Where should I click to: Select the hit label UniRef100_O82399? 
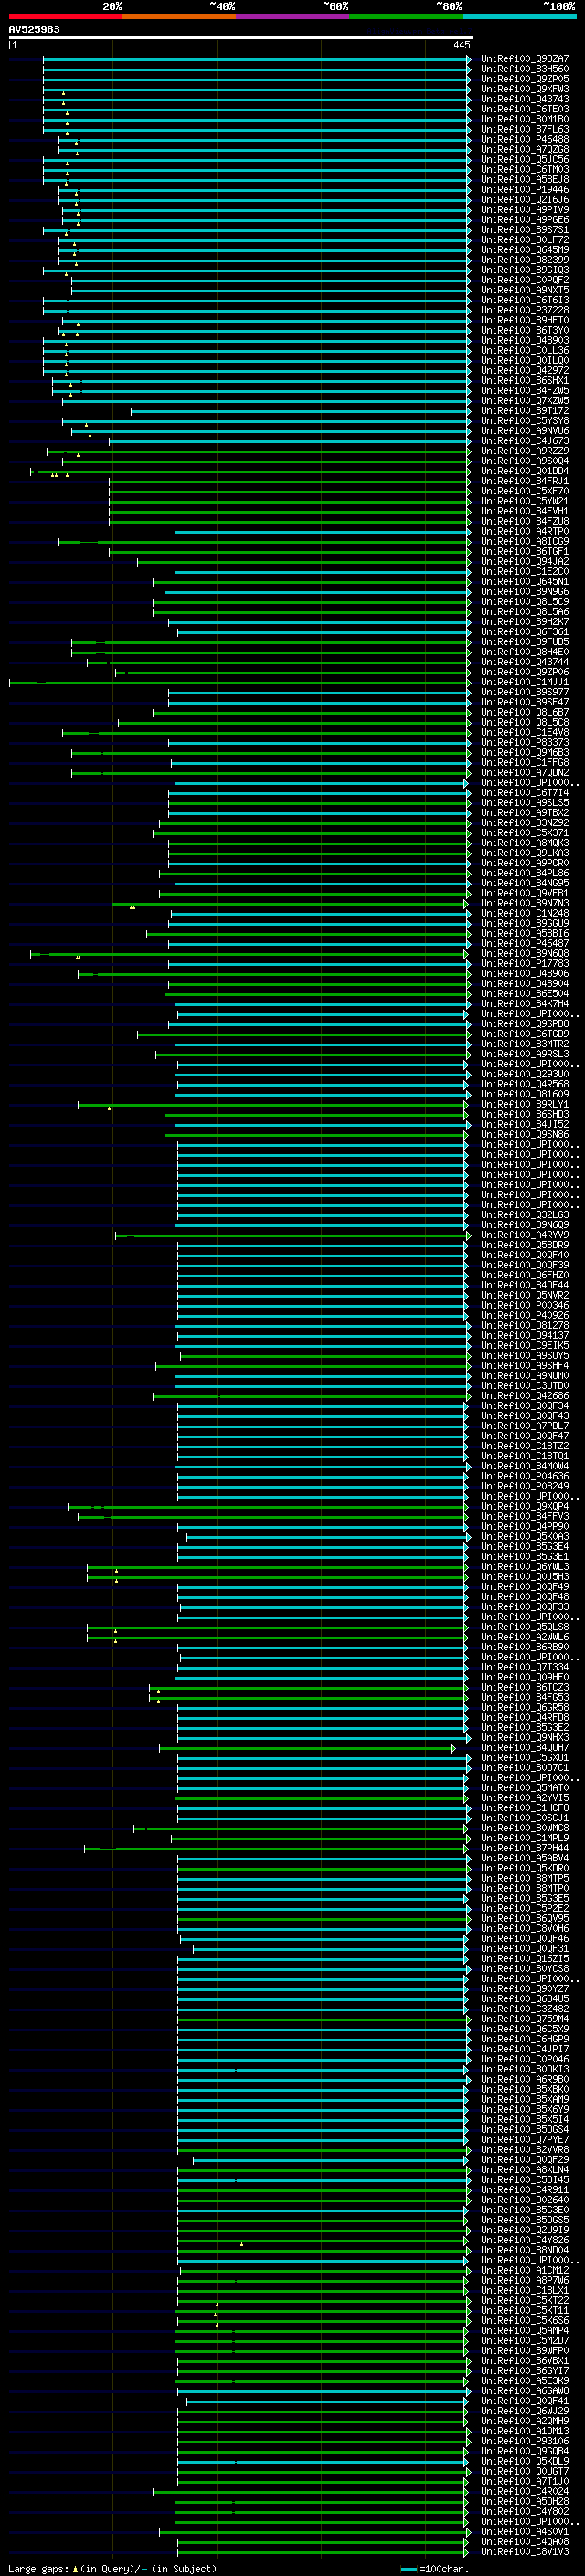525,260
